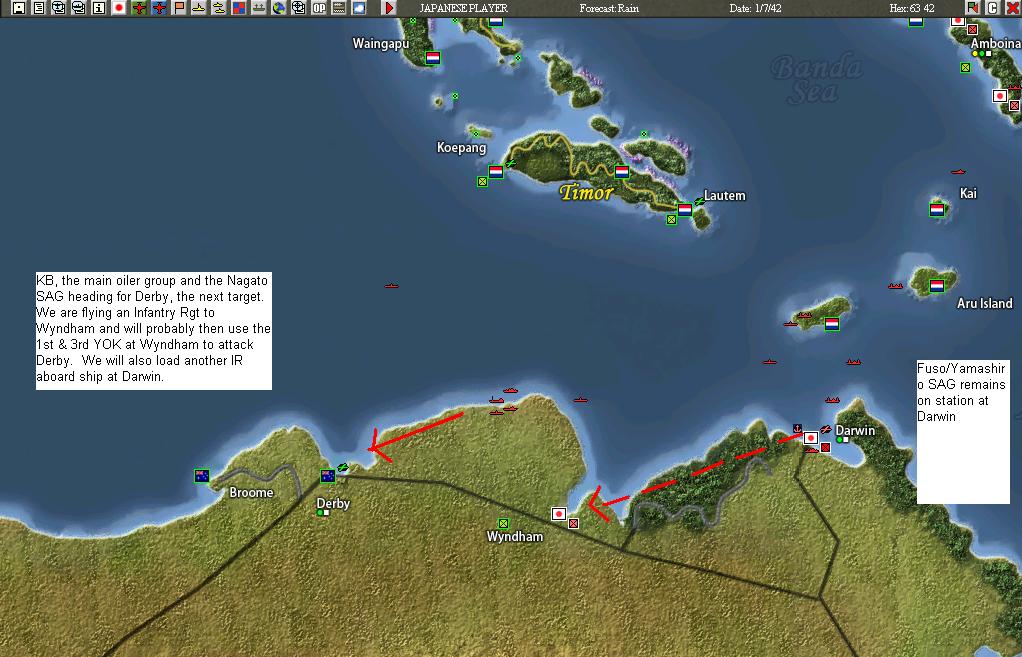Image resolution: width=1022 pixels, height=657 pixels.
Task: Click the Japanese rising sun flag toolbar icon
Action: point(119,8)
